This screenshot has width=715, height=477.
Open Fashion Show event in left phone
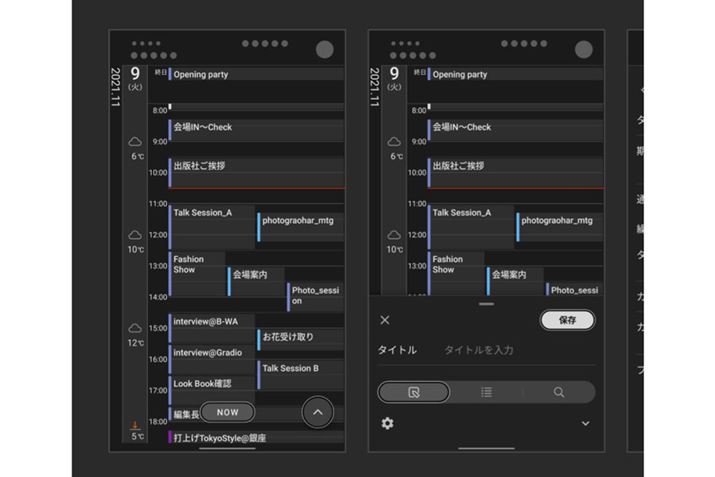tap(197, 274)
